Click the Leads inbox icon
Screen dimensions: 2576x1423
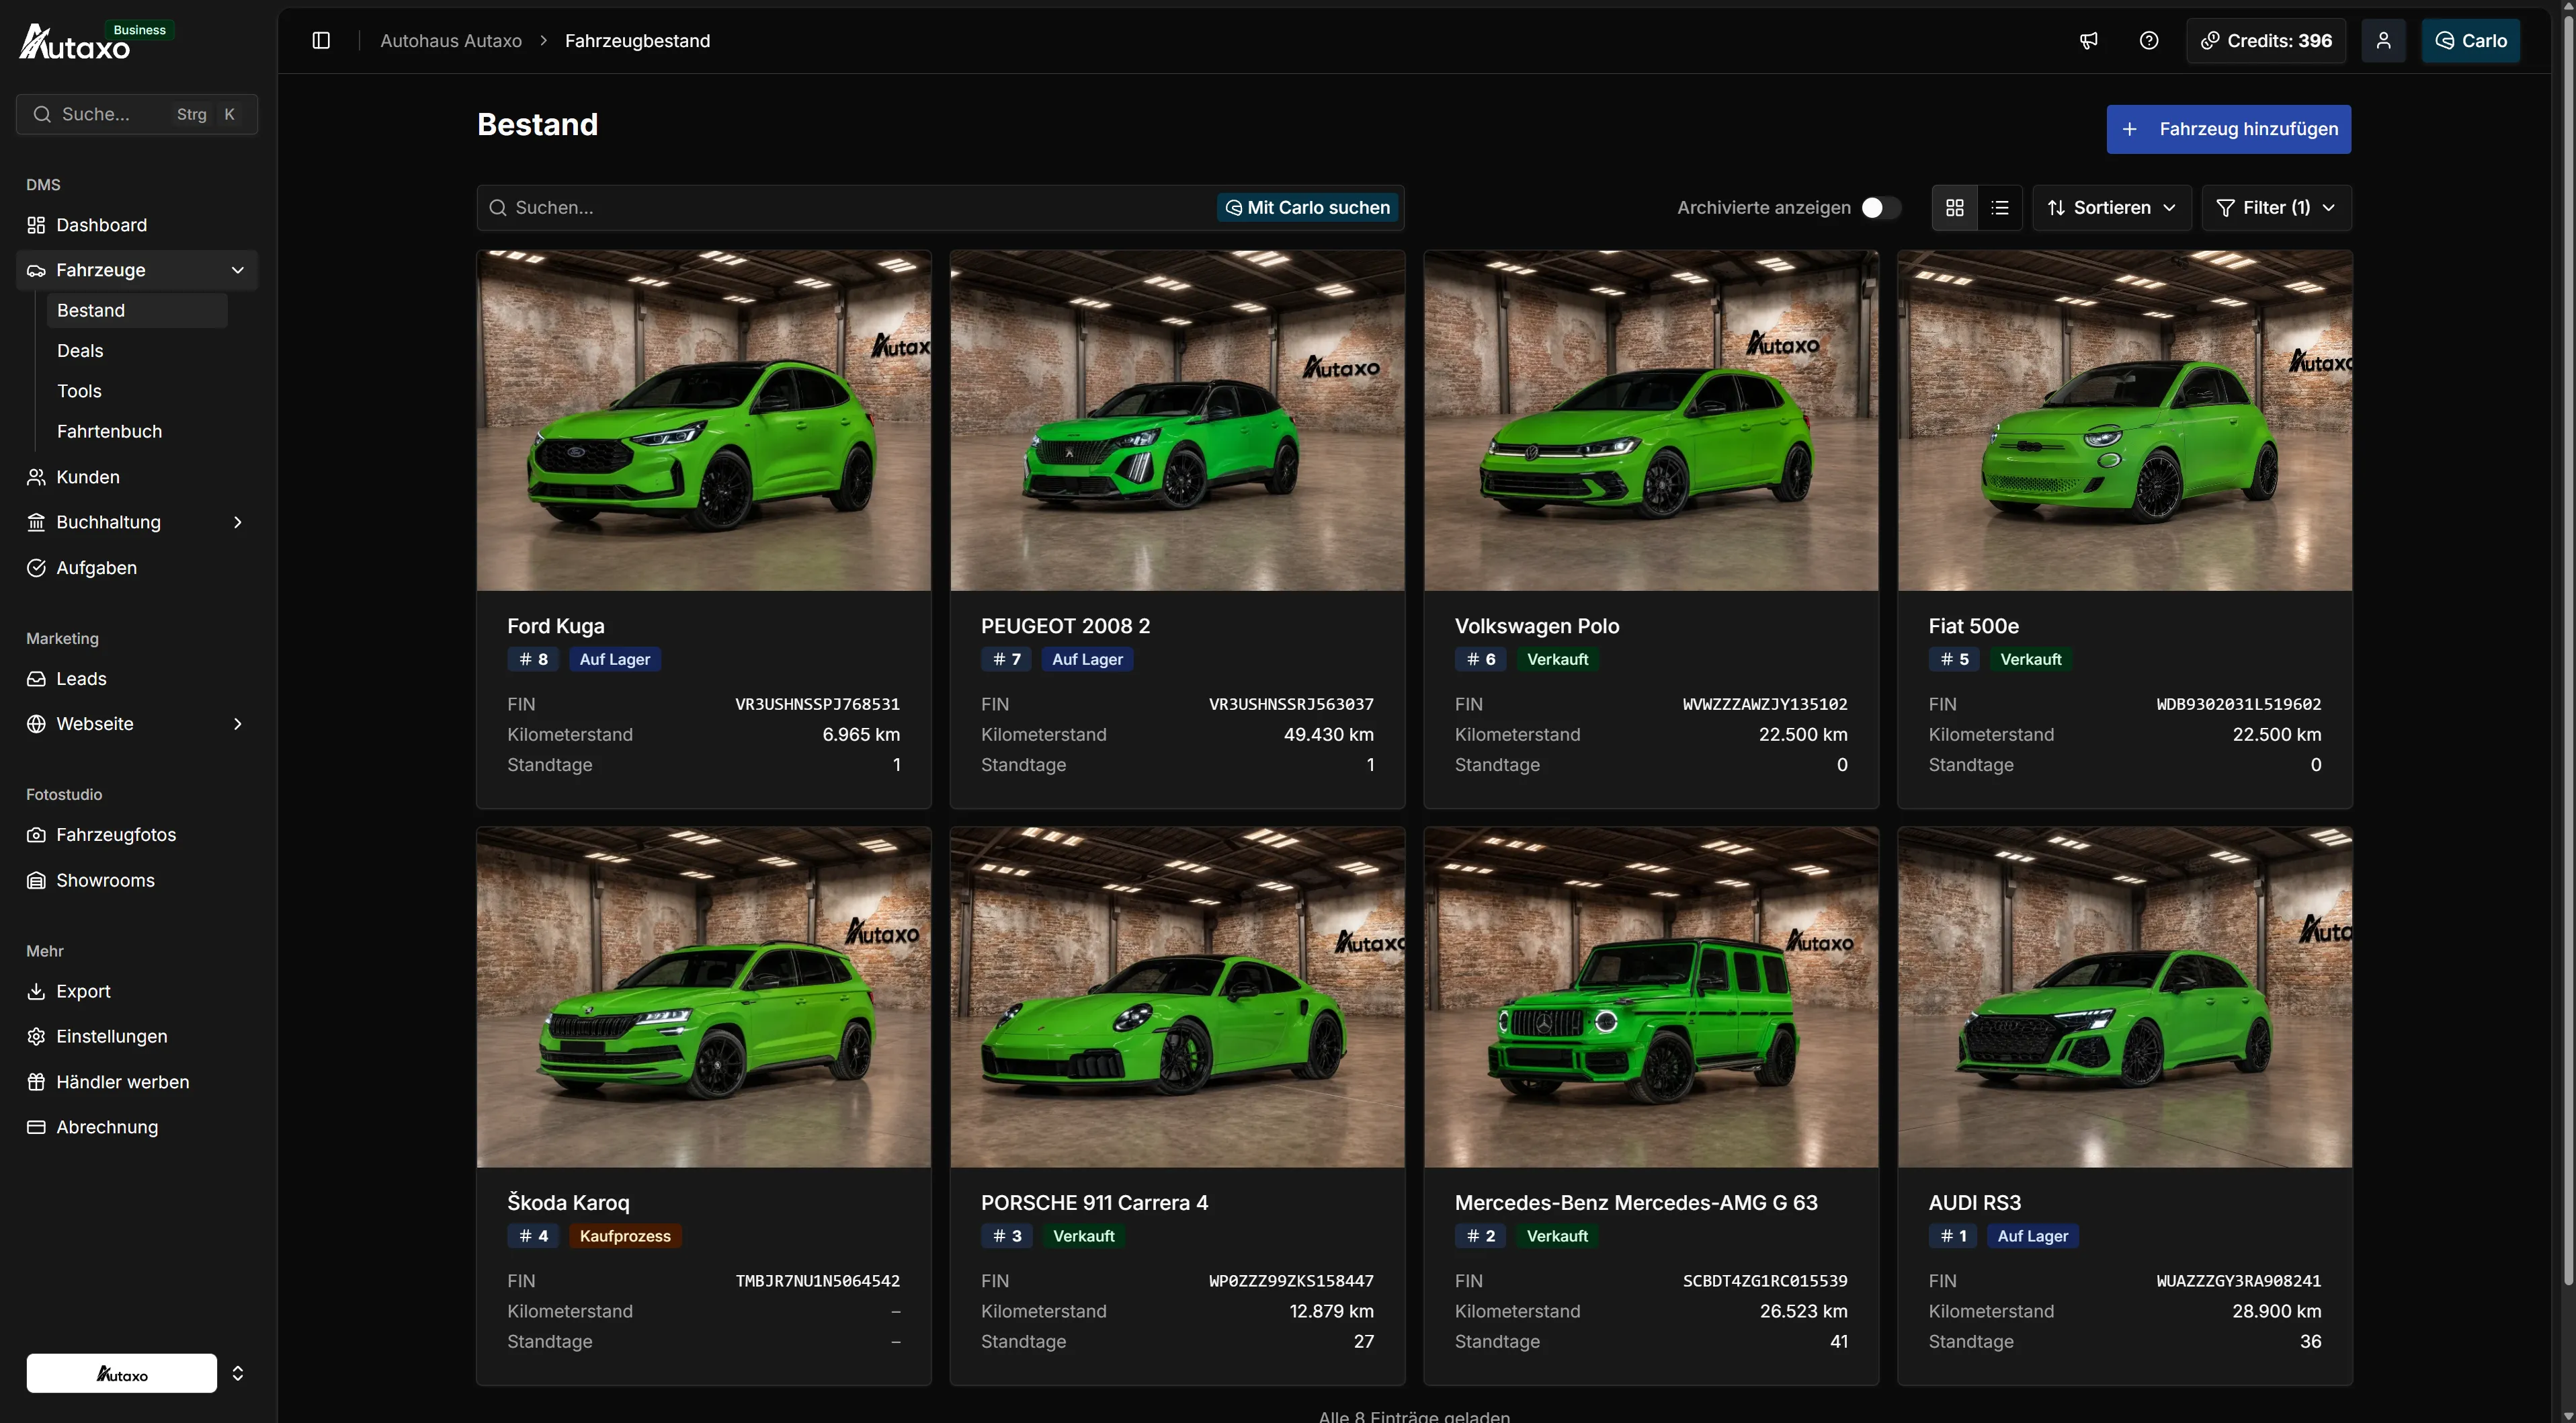pyautogui.click(x=36, y=679)
